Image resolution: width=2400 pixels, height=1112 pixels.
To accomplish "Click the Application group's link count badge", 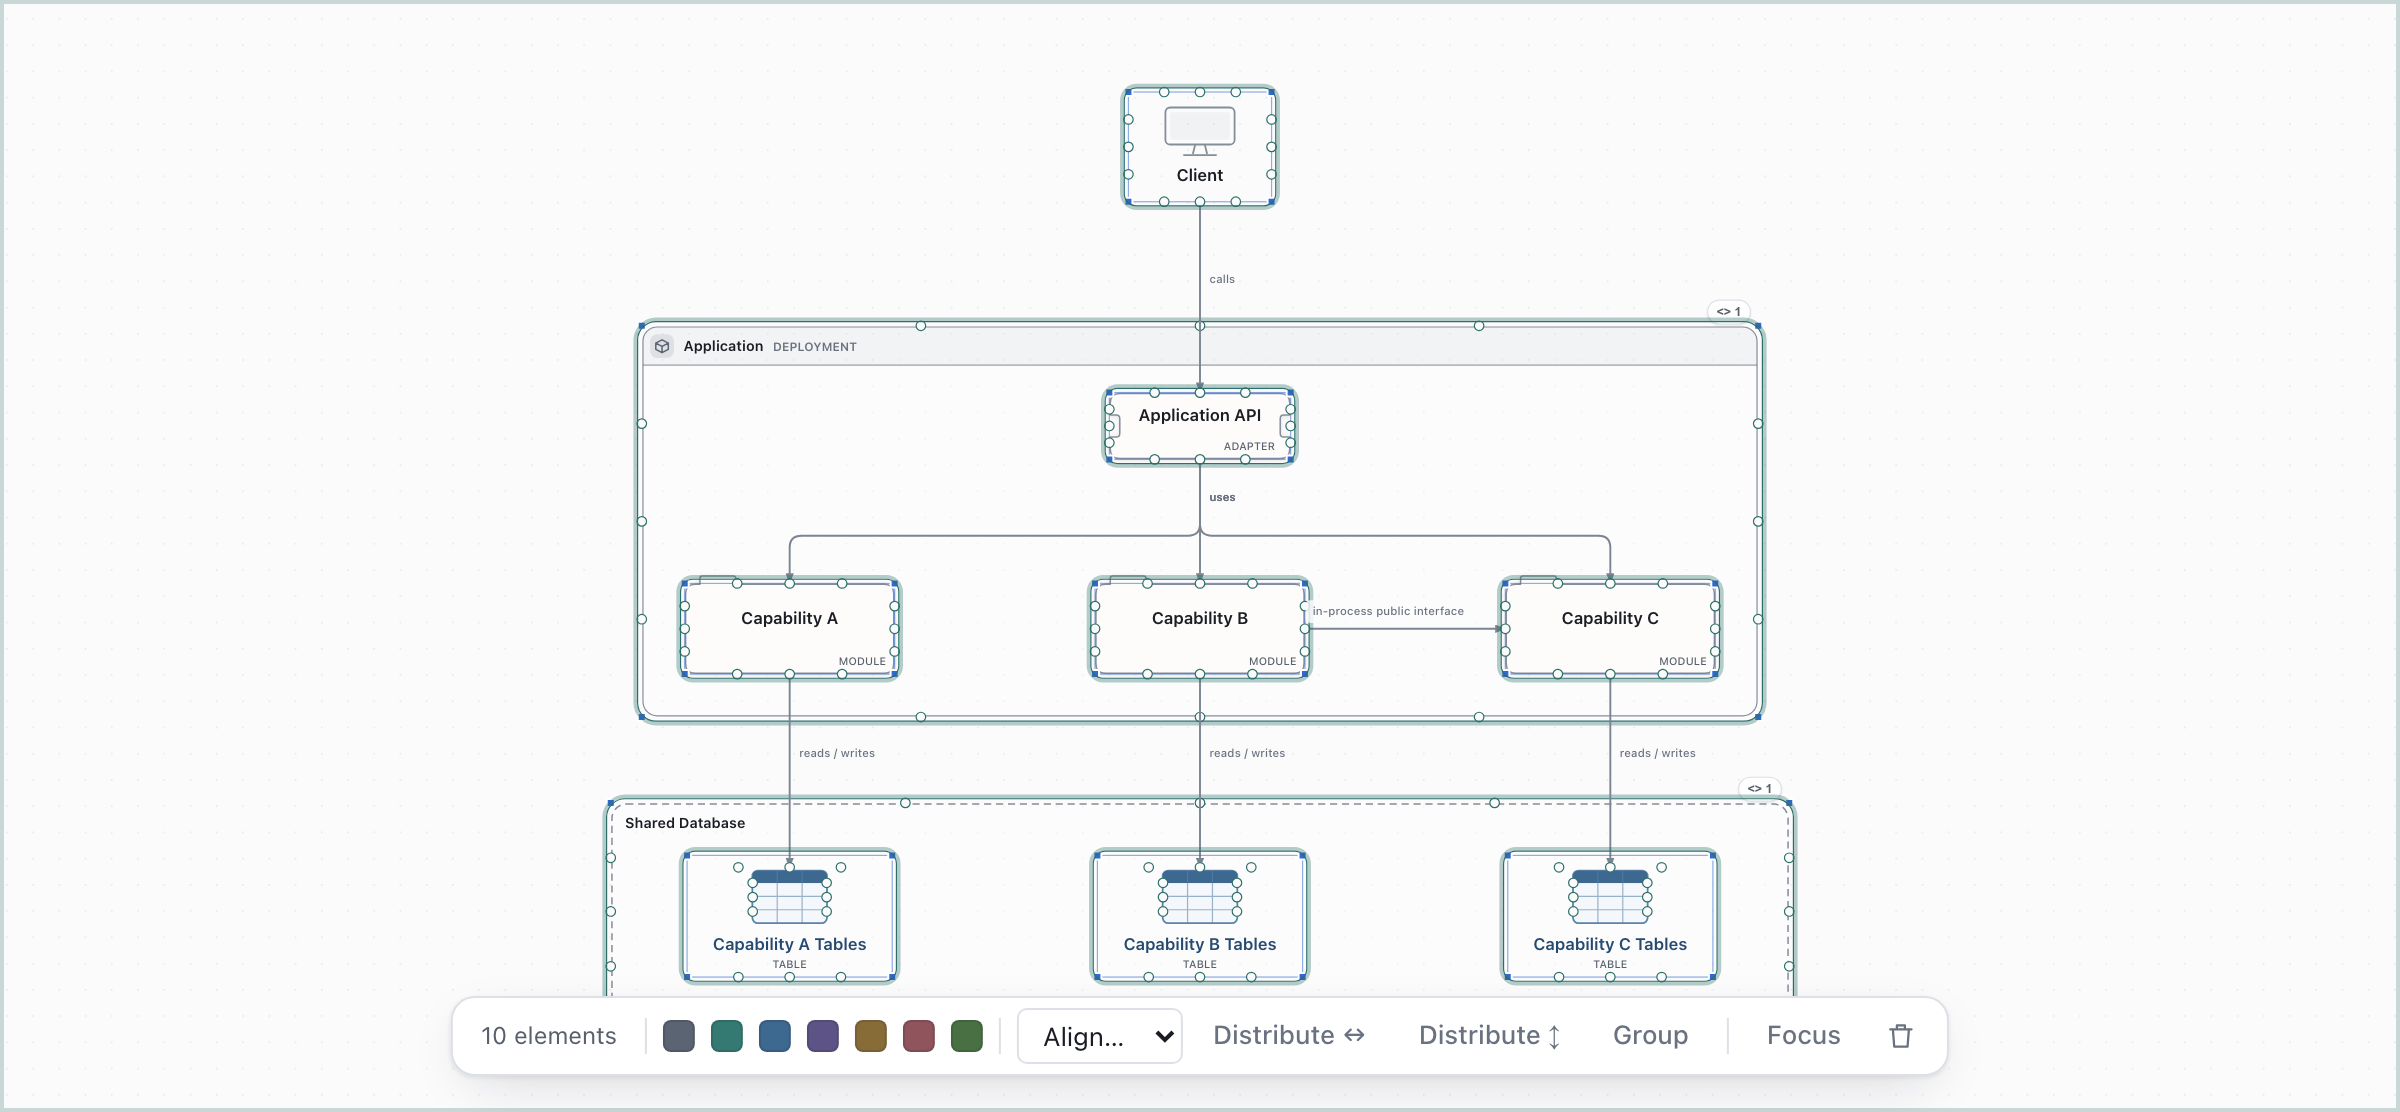I will (1729, 311).
